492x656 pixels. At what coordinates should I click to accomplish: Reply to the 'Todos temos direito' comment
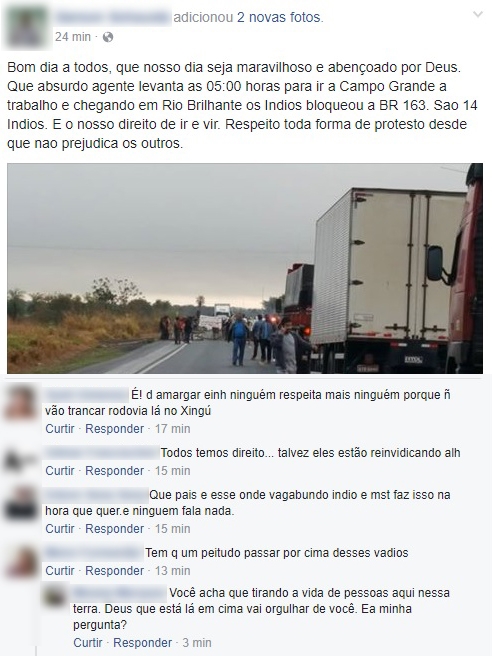click(115, 471)
